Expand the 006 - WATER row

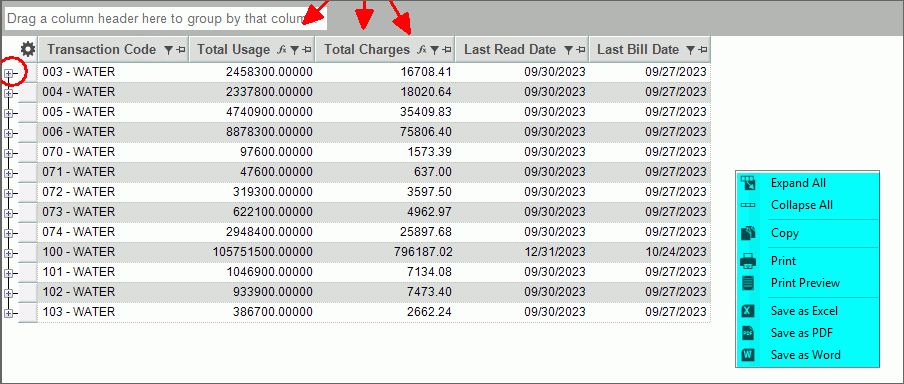[8, 133]
